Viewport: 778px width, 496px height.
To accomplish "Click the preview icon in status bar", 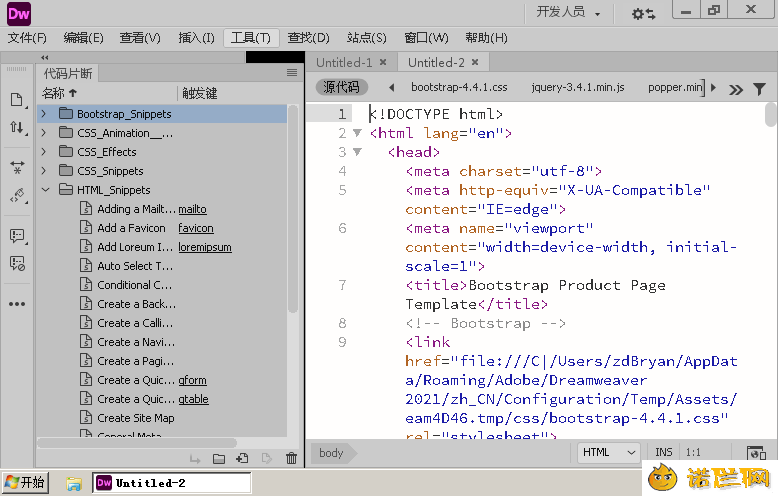I will click(x=756, y=452).
